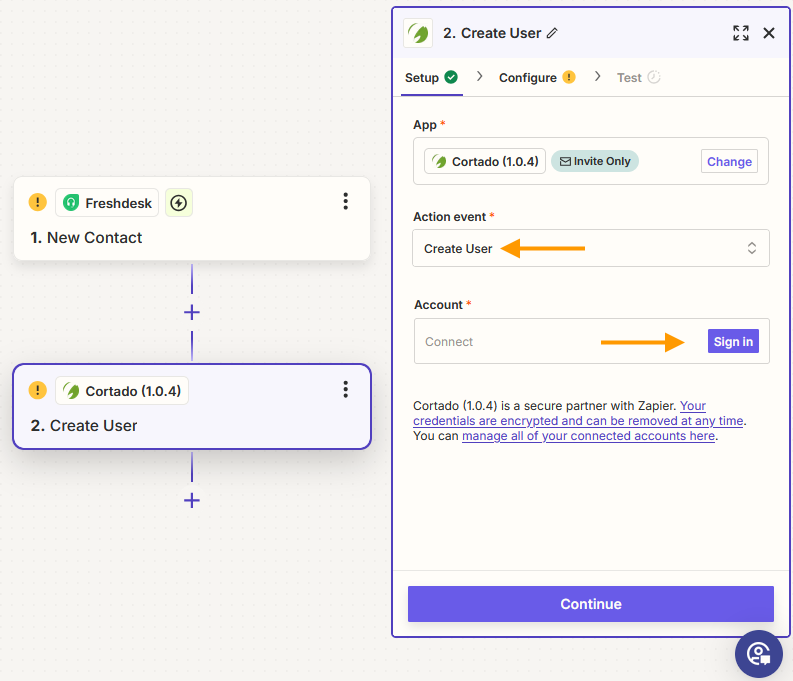
Task: Click the warning icon on Cortado step
Action: pyautogui.click(x=37, y=390)
